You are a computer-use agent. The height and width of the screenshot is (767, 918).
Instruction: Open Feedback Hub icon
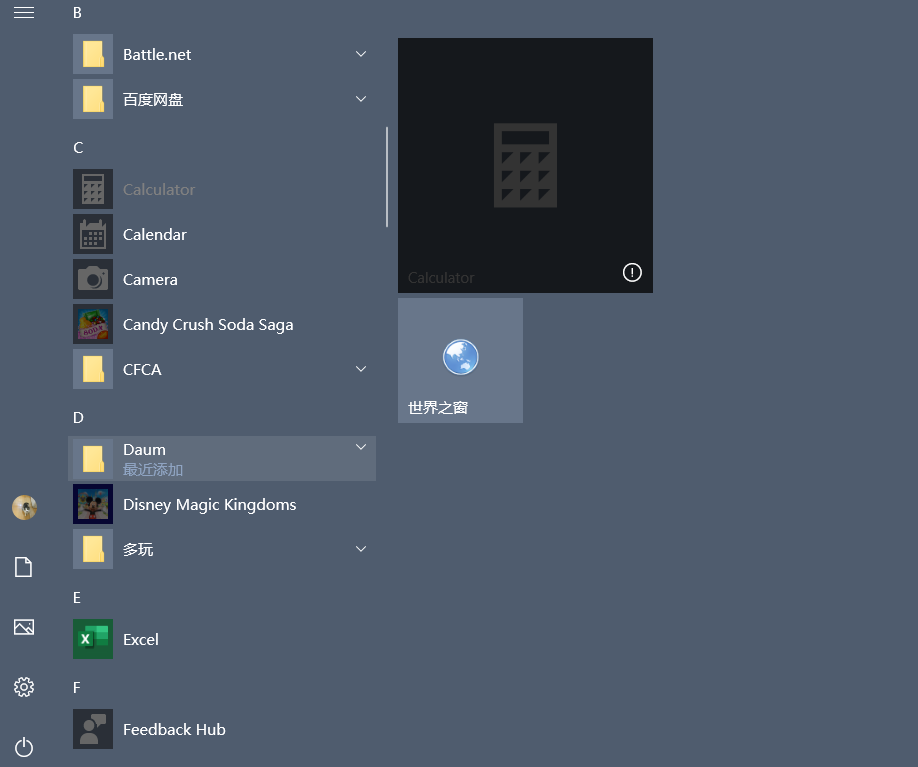93,729
